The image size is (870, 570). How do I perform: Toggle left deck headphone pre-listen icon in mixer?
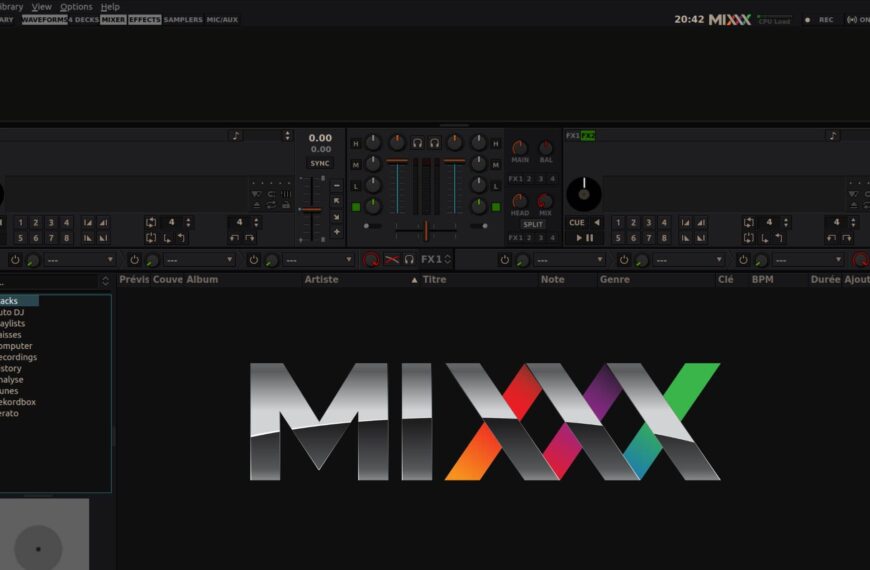click(417, 143)
